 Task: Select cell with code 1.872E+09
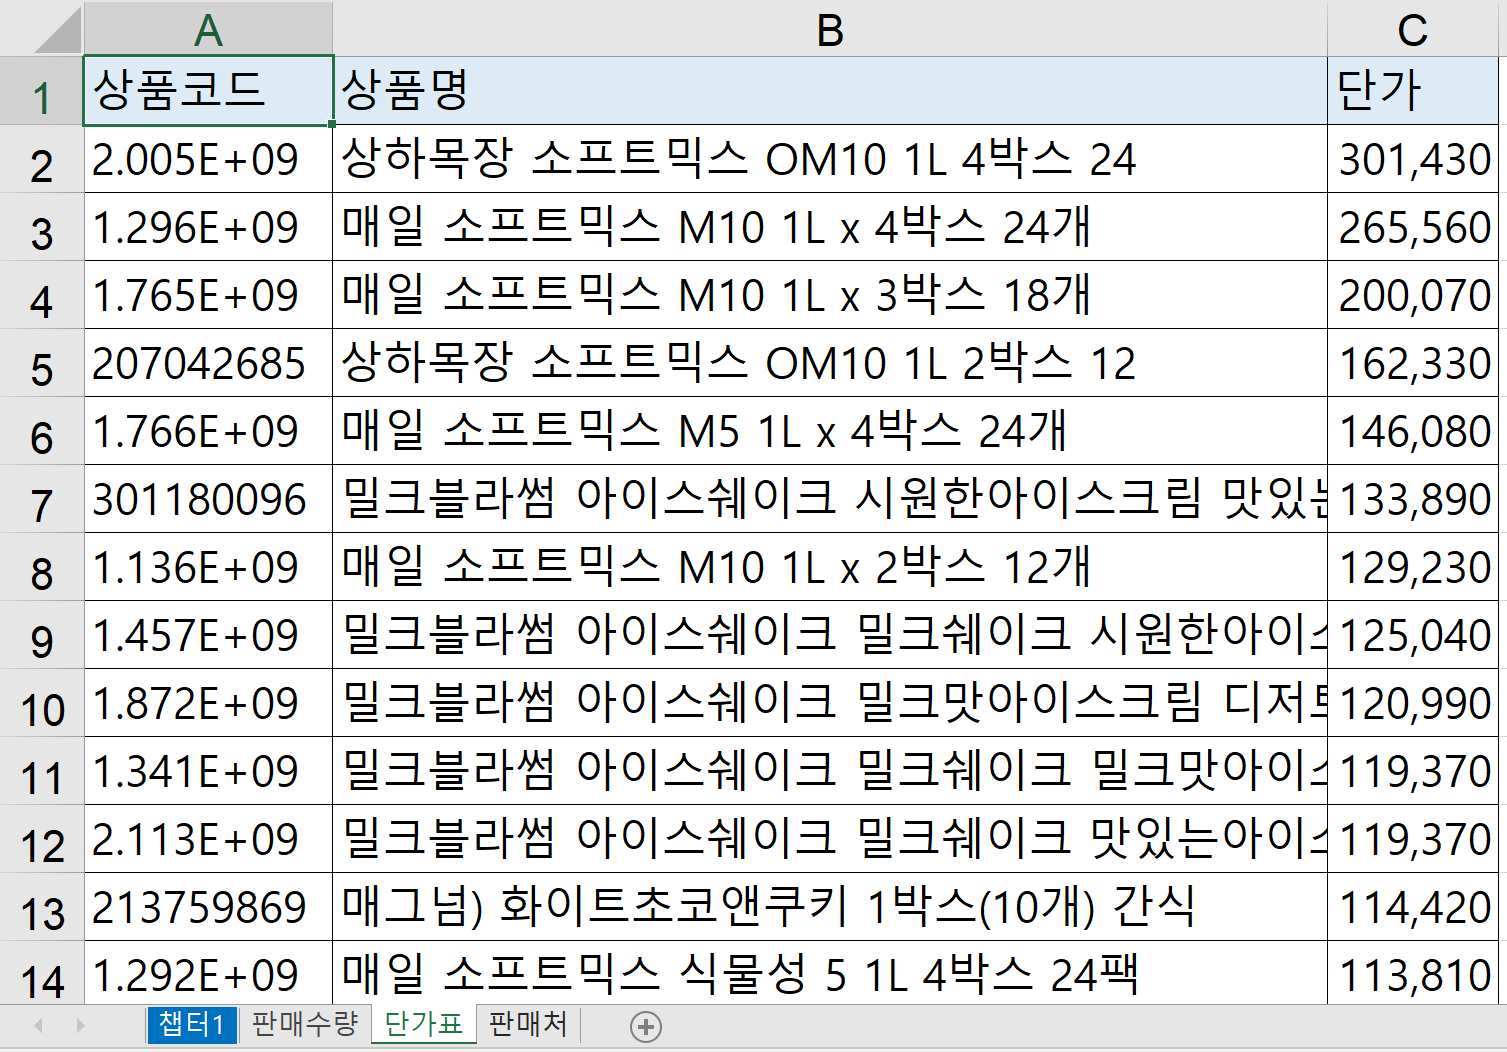(x=208, y=703)
